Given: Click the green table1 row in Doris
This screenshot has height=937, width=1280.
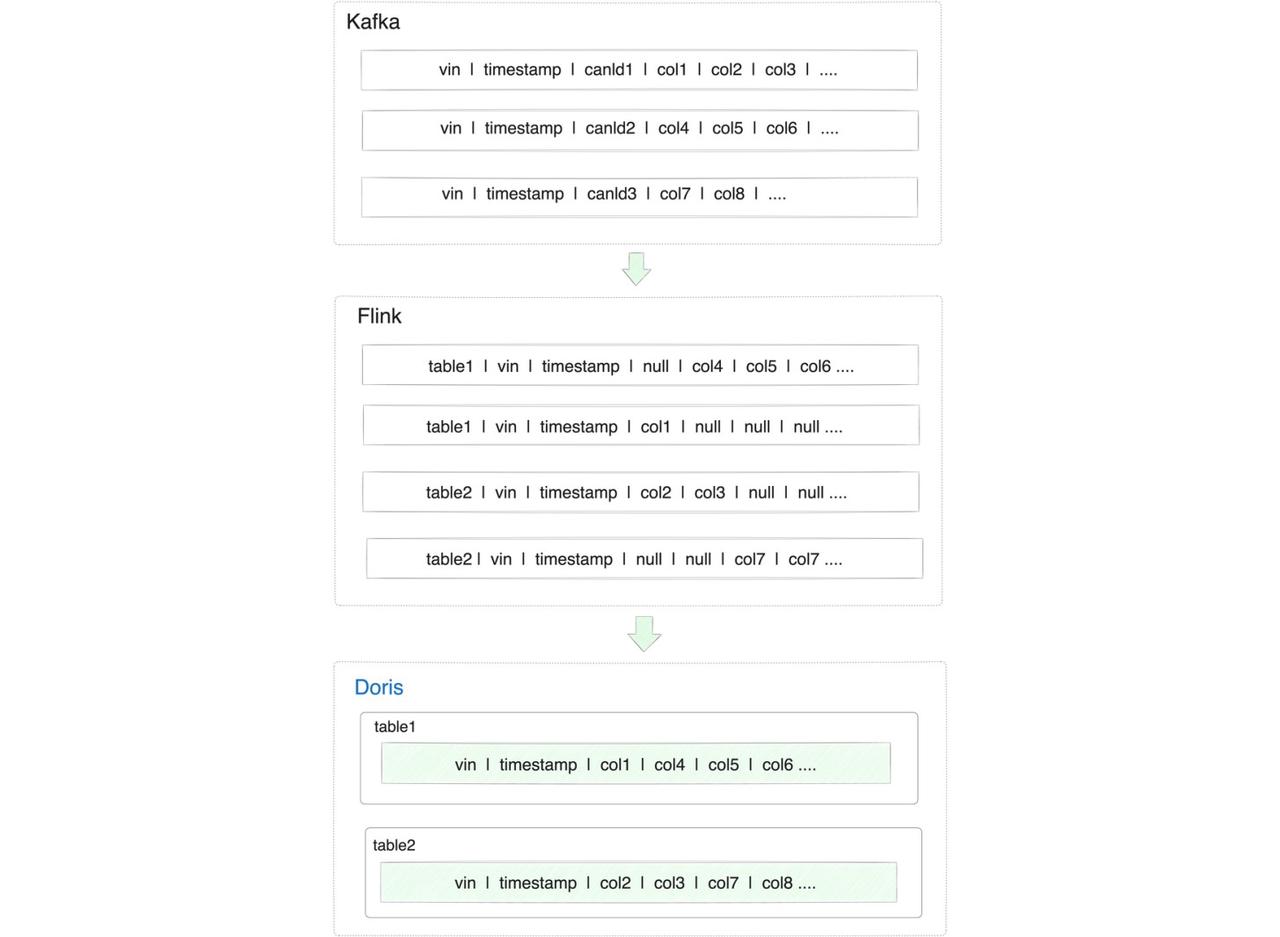Looking at the screenshot, I should point(635,764).
